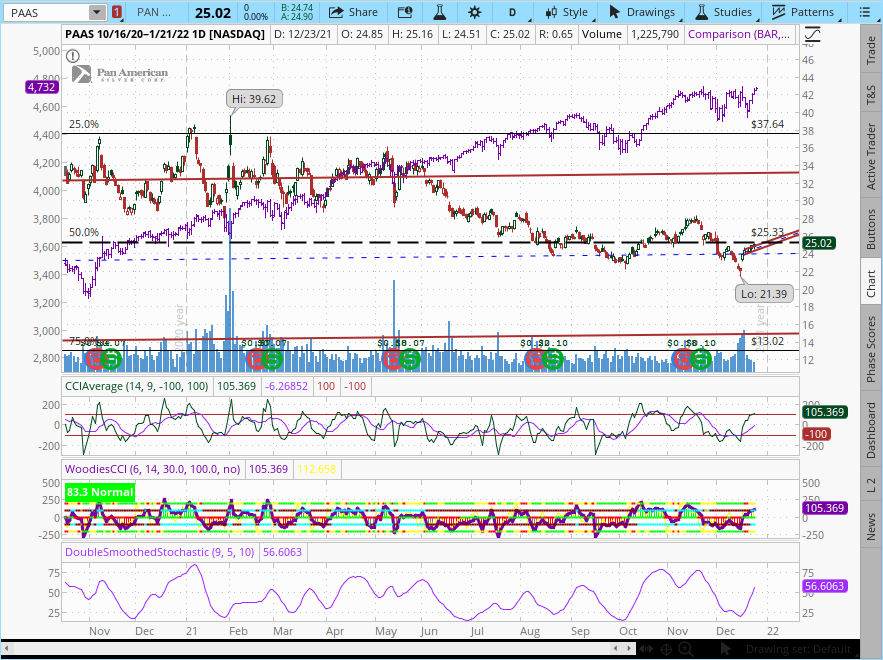
Task: Open the Studies menu
Action: click(x=724, y=12)
